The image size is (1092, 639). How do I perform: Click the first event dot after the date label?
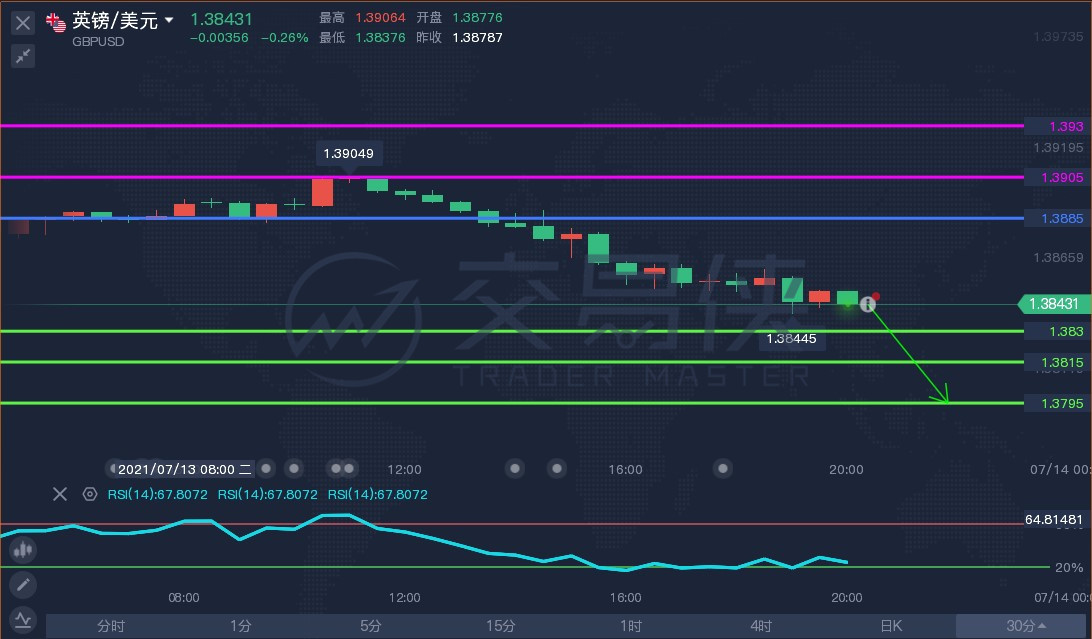pos(266,468)
